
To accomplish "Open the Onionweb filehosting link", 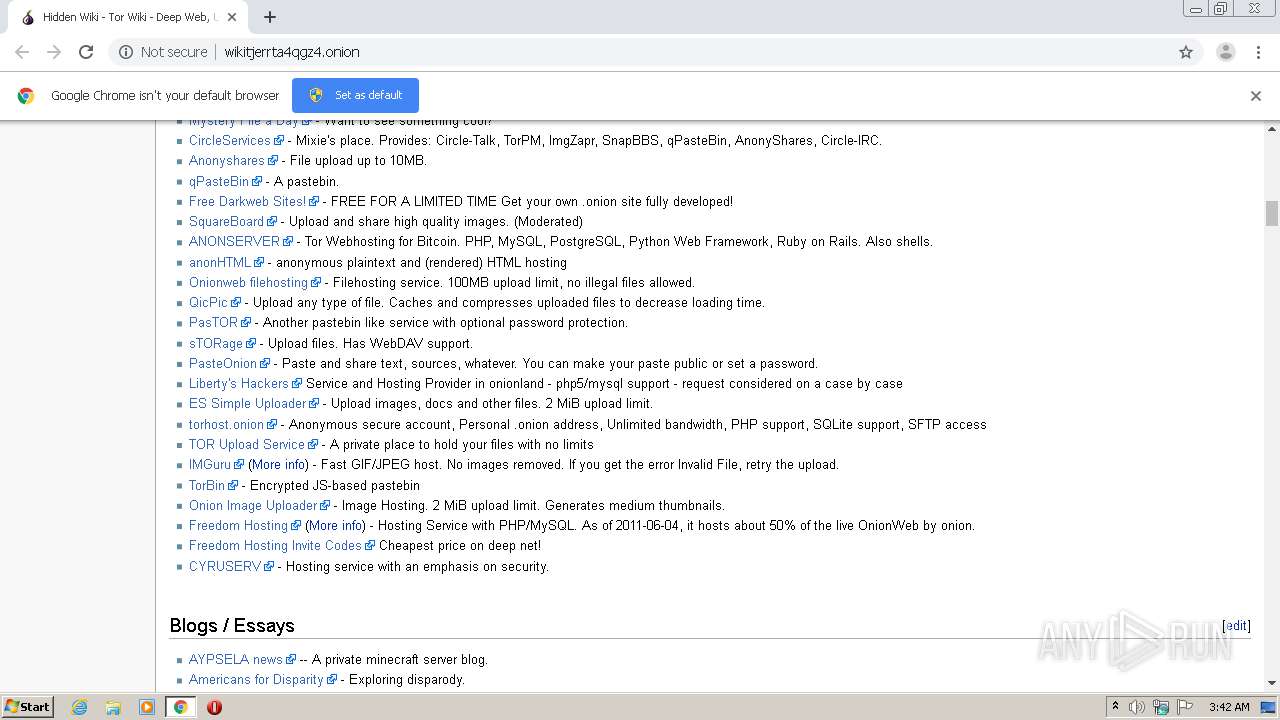I will point(248,283).
